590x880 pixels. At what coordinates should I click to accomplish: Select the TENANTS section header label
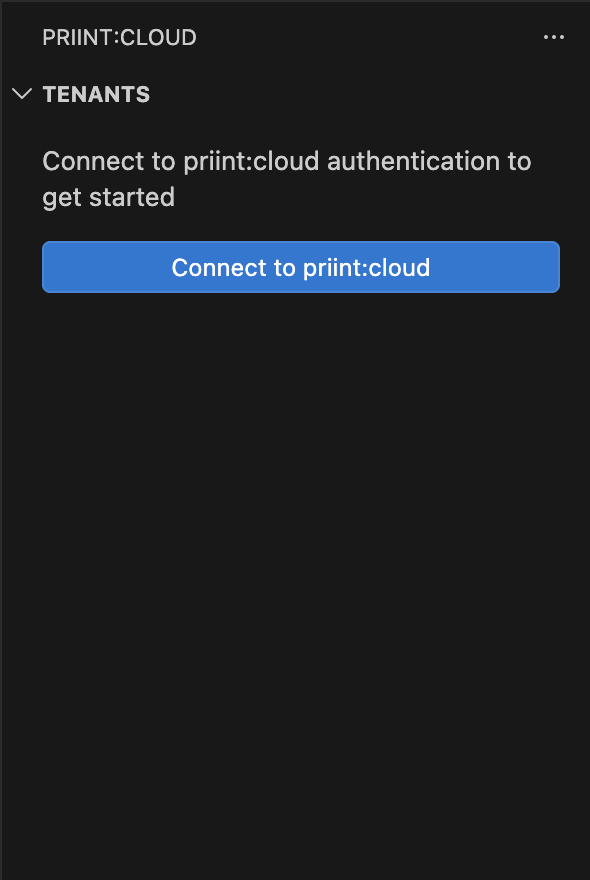click(x=96, y=94)
